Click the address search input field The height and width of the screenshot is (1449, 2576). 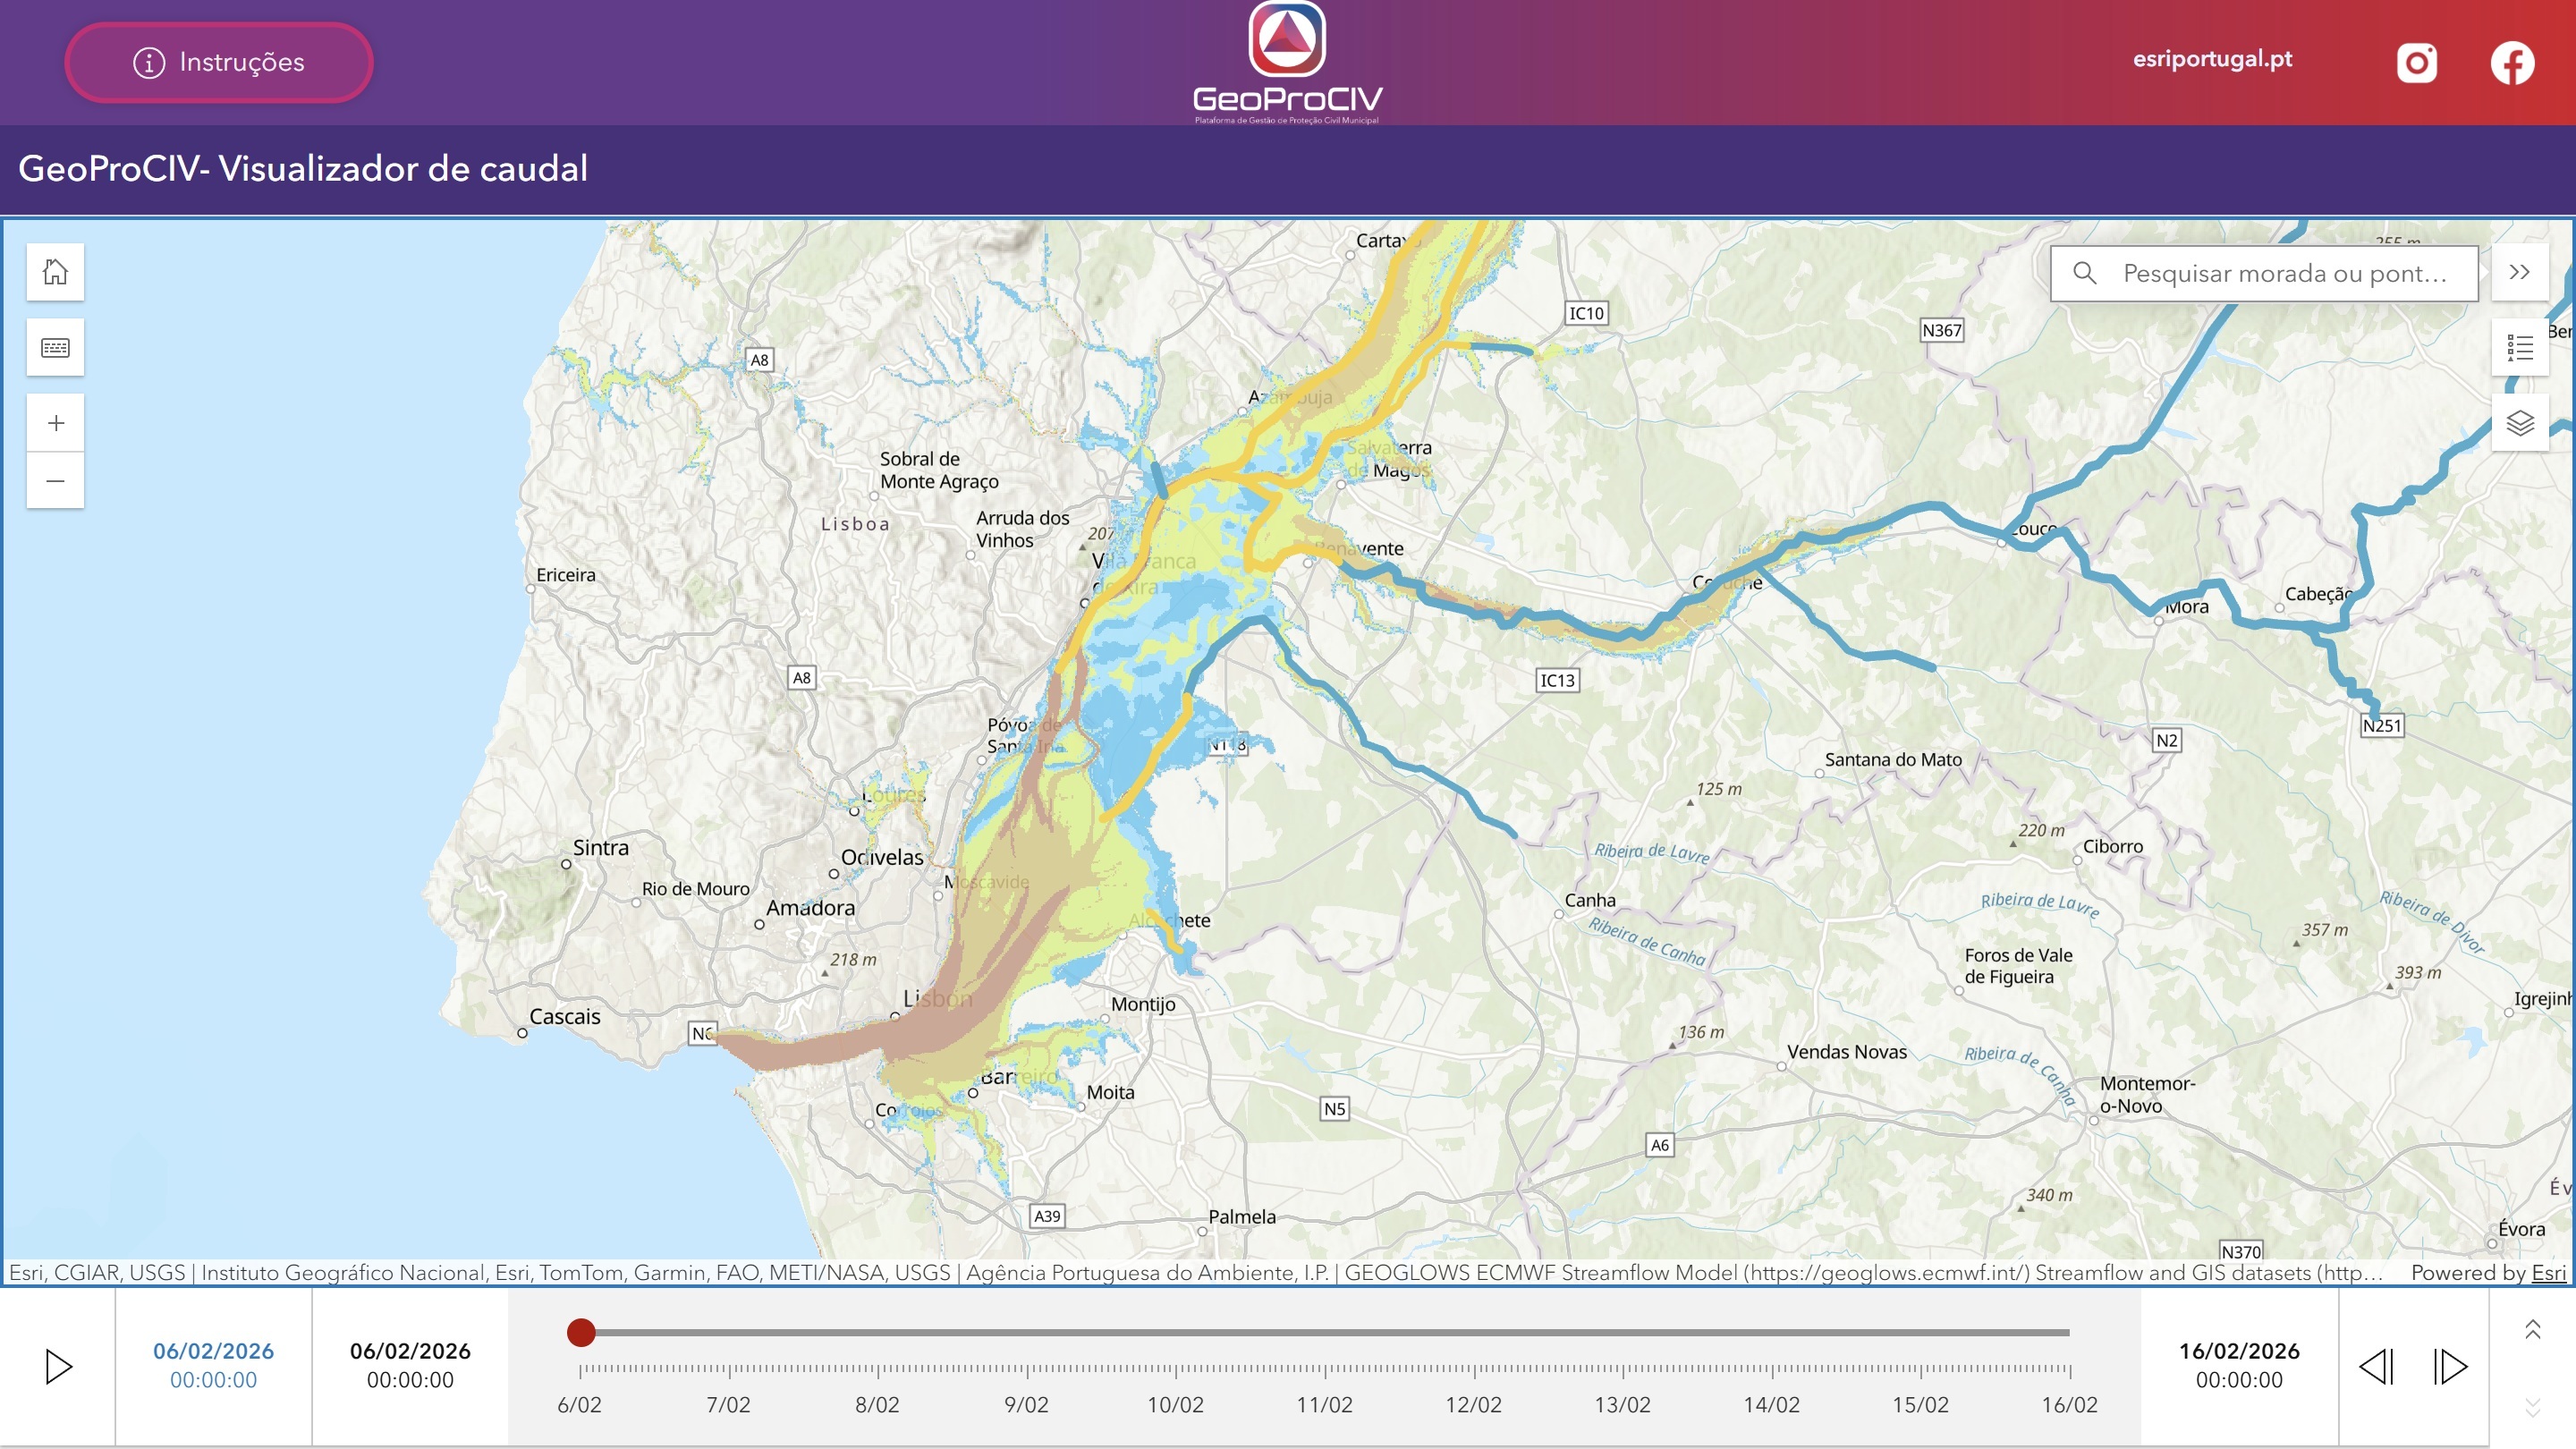pyautogui.click(x=2284, y=273)
